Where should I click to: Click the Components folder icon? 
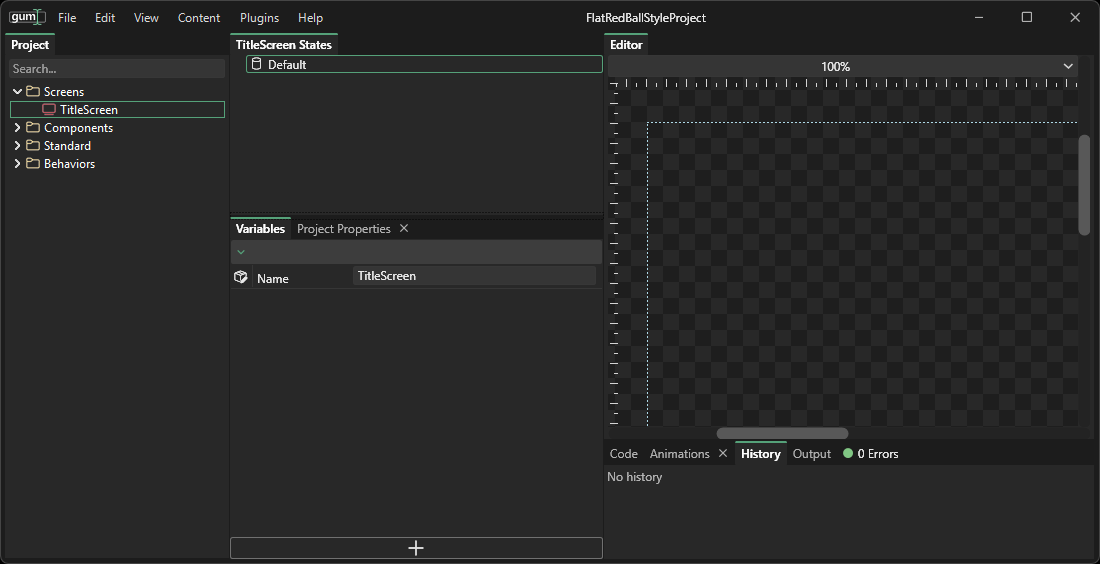pos(33,128)
